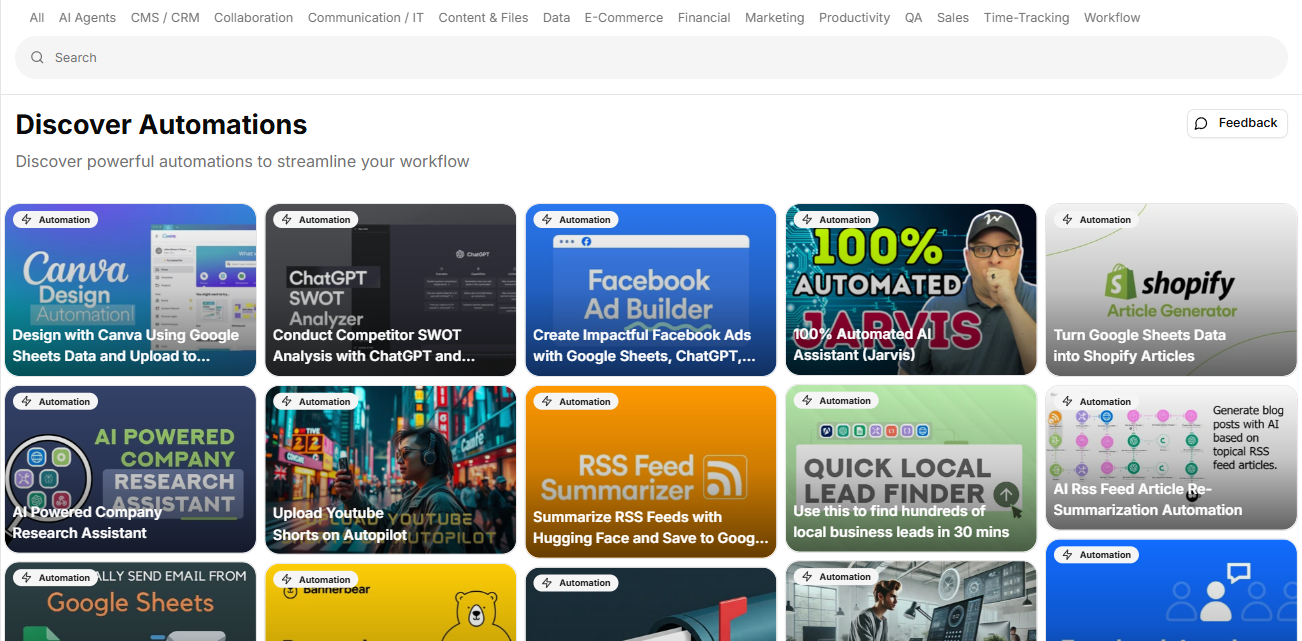
Task: Open Upload Youtube Shorts on Autopilot card
Action: tap(391, 470)
